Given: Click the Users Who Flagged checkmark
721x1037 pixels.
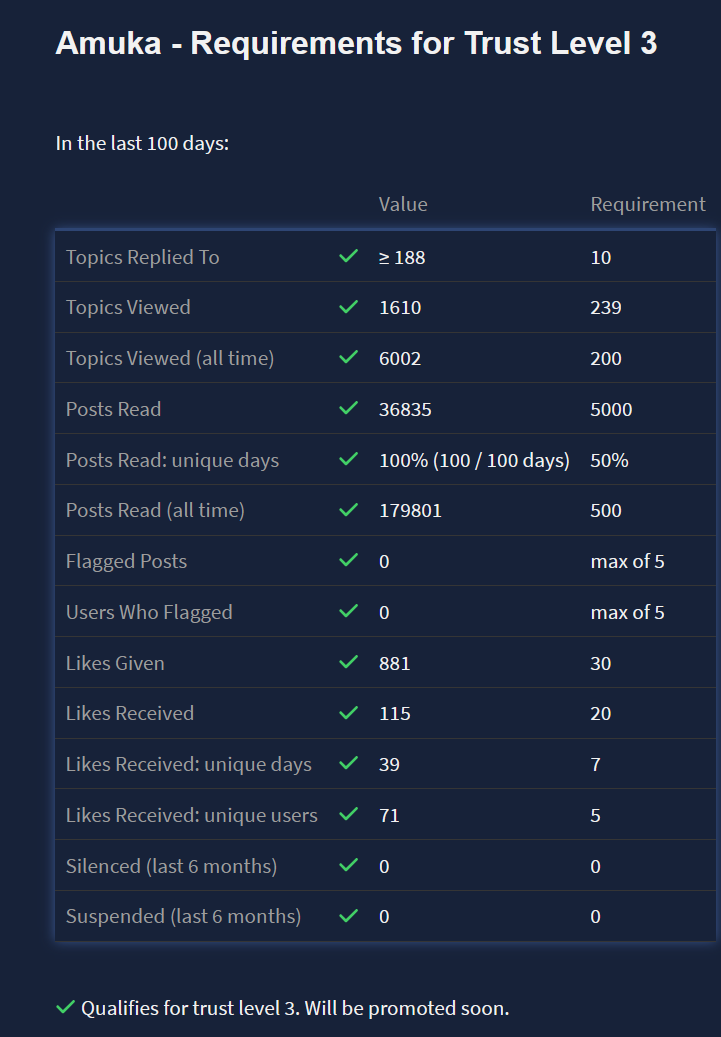Looking at the screenshot, I should pyautogui.click(x=348, y=612).
